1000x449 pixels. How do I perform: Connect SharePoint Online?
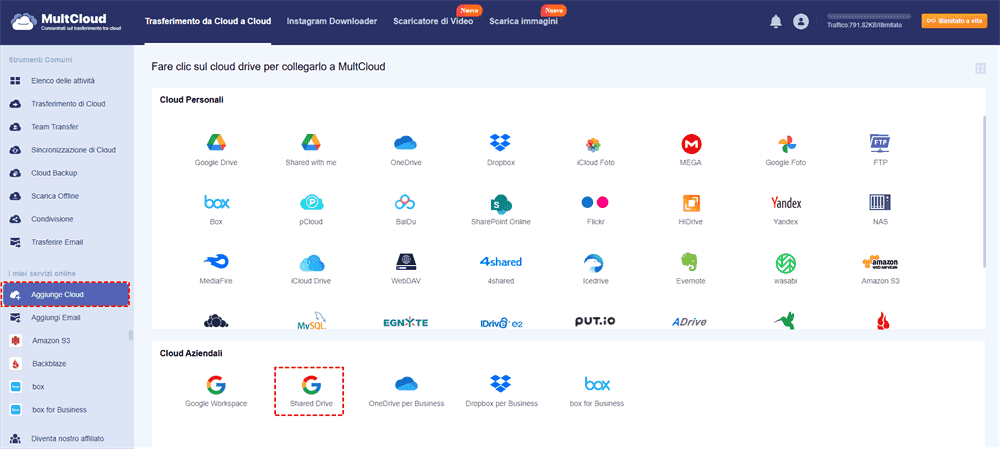pos(501,210)
